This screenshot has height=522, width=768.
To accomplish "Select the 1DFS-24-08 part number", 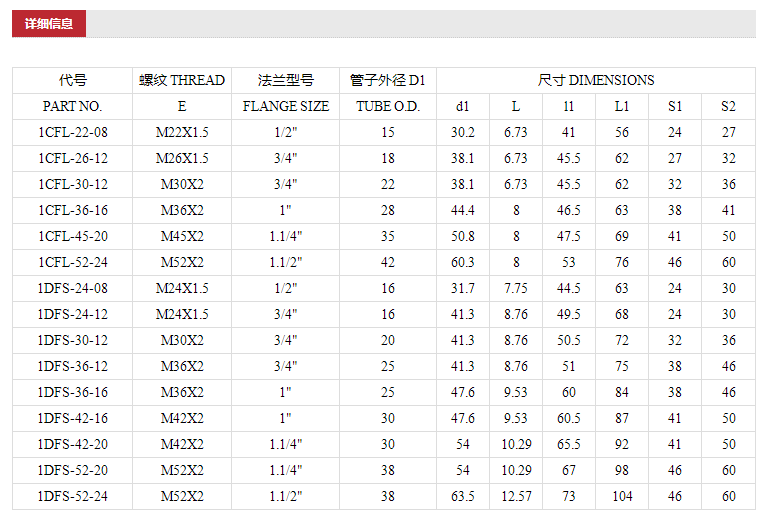I will [73, 288].
